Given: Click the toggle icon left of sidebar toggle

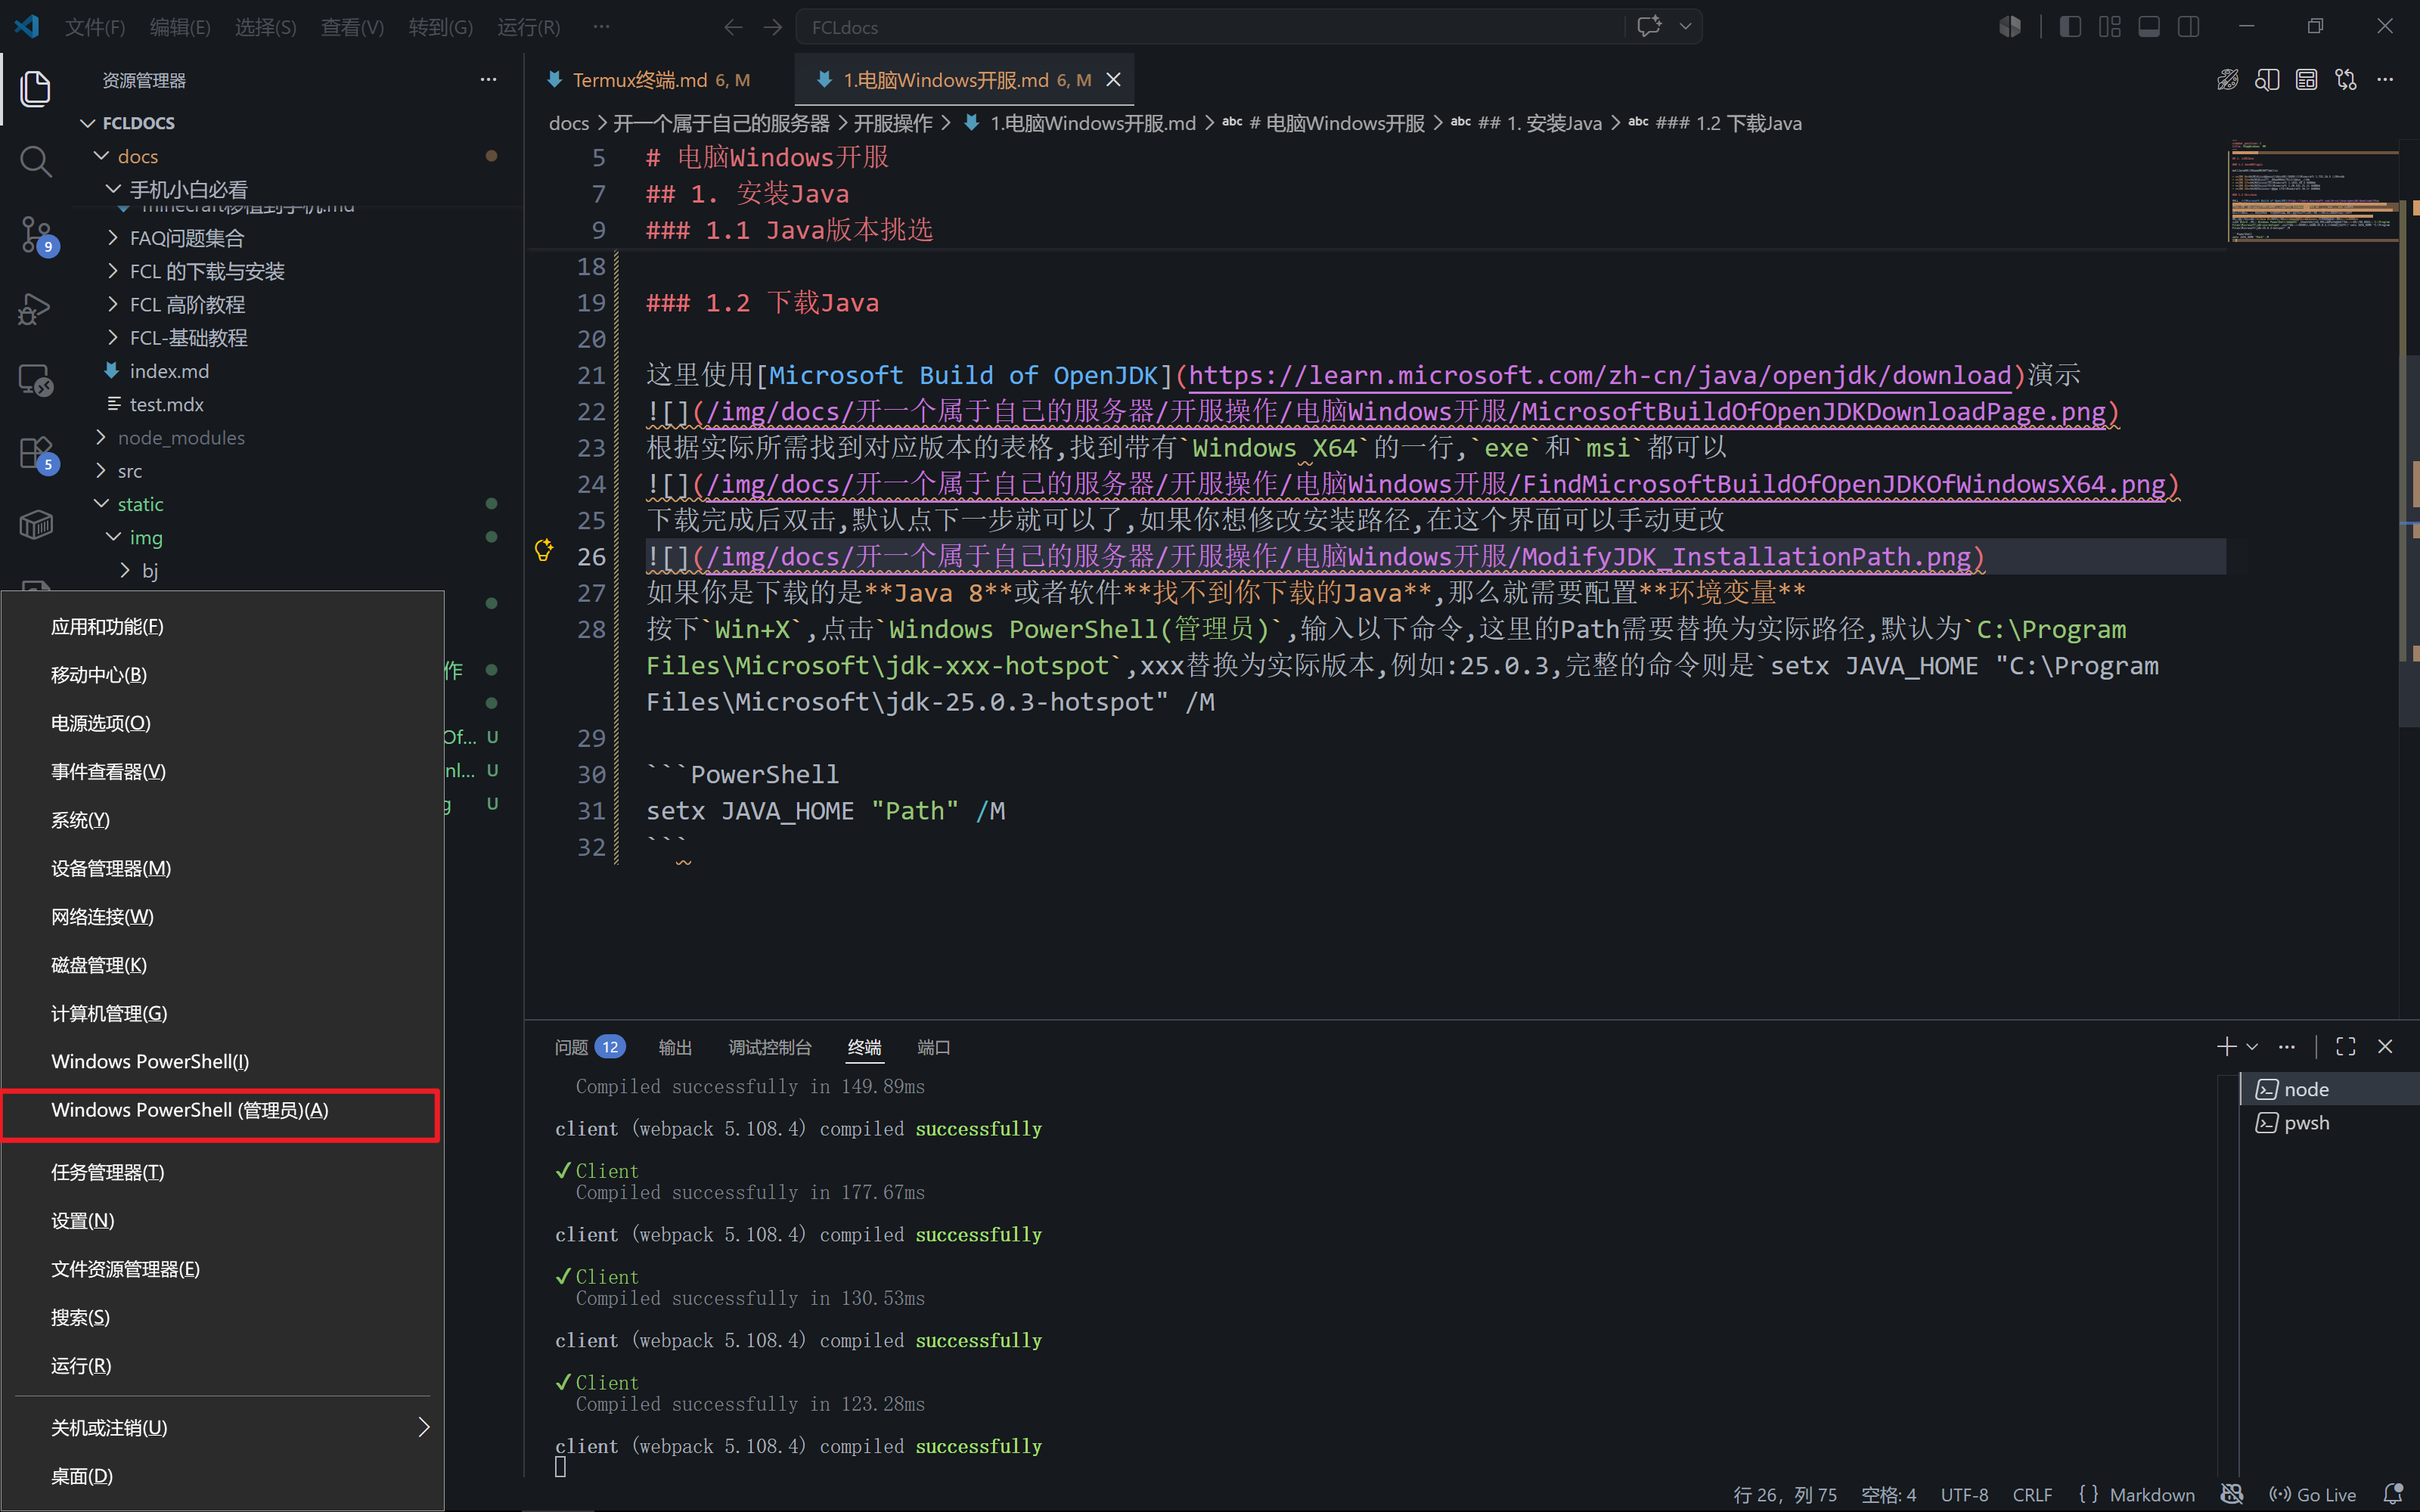Looking at the screenshot, I should click(x=2010, y=27).
